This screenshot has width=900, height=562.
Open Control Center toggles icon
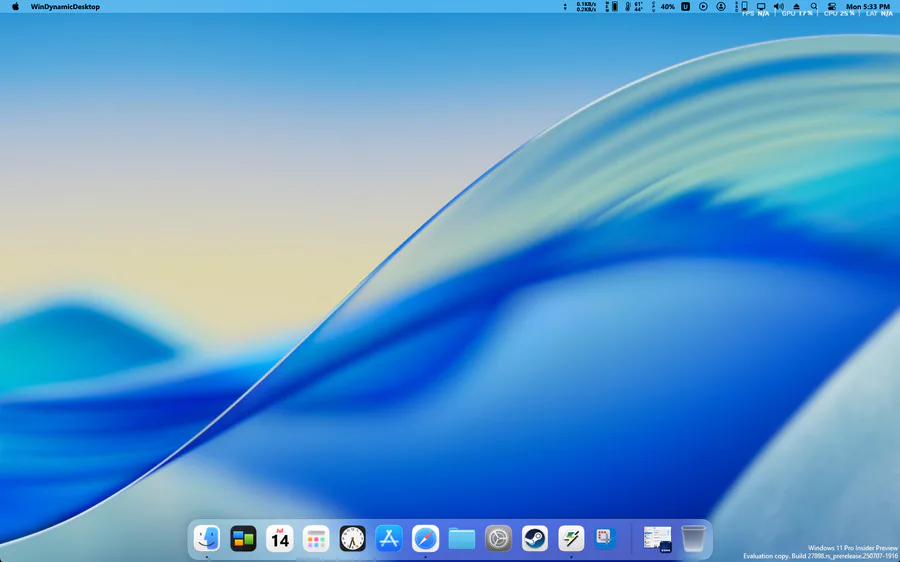[x=832, y=7]
